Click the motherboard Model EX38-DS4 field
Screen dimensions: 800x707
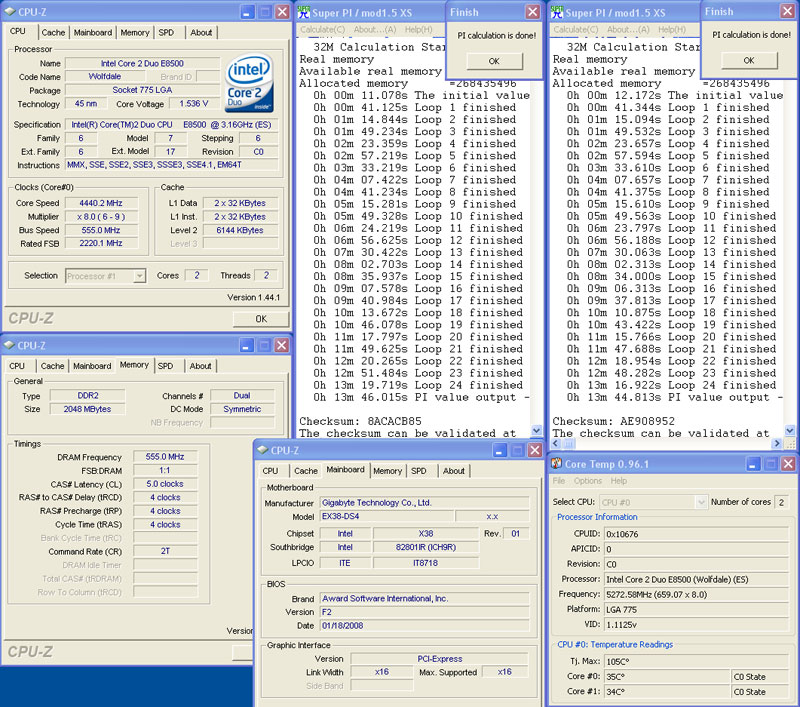click(x=386, y=516)
